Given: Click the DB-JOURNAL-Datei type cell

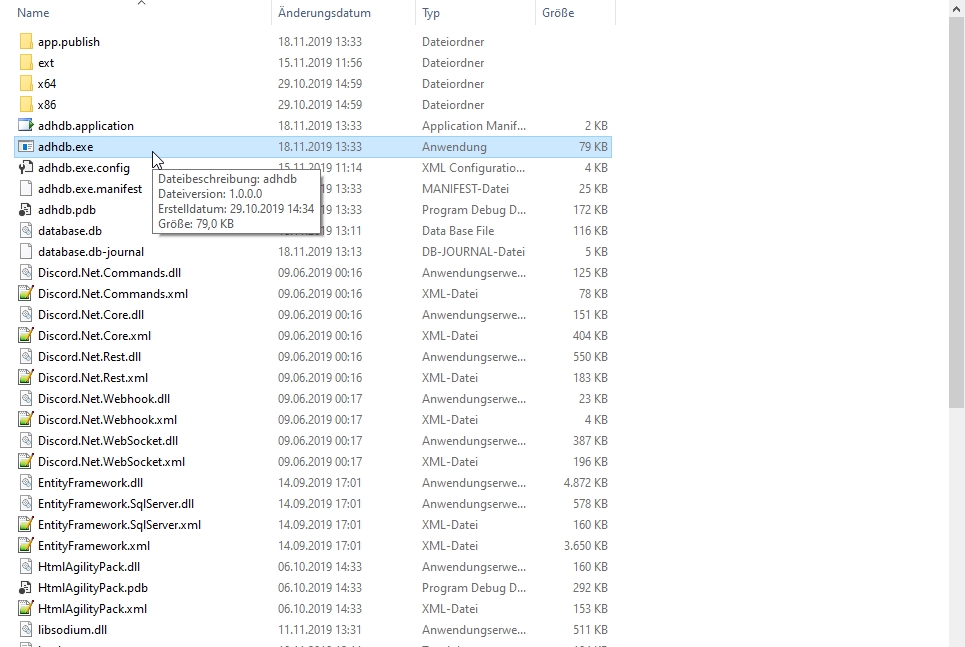Looking at the screenshot, I should [473, 252].
